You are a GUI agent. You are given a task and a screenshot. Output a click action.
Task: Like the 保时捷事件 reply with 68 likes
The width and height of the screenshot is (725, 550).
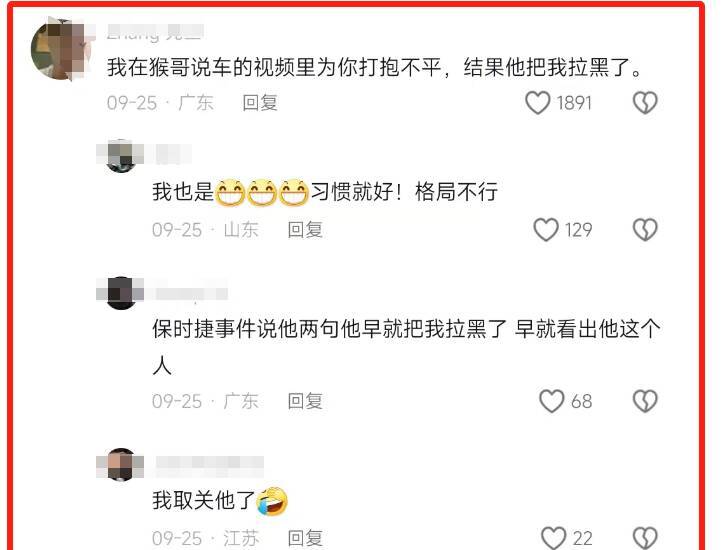point(552,401)
